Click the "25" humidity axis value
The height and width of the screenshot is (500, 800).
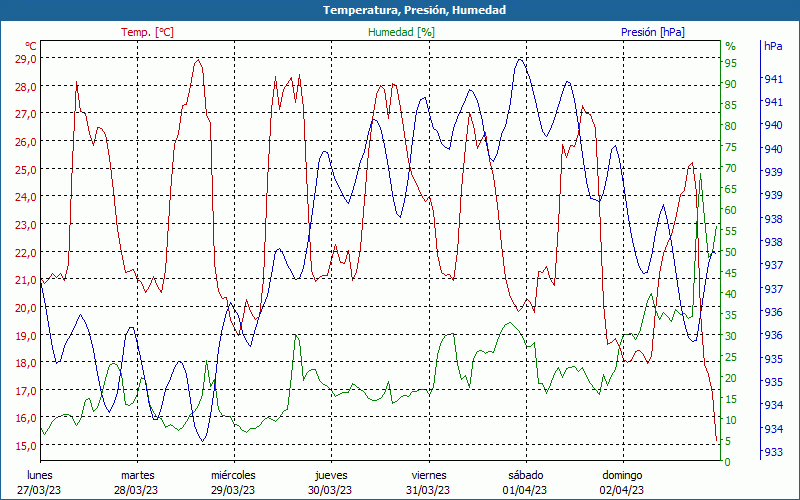[731, 357]
